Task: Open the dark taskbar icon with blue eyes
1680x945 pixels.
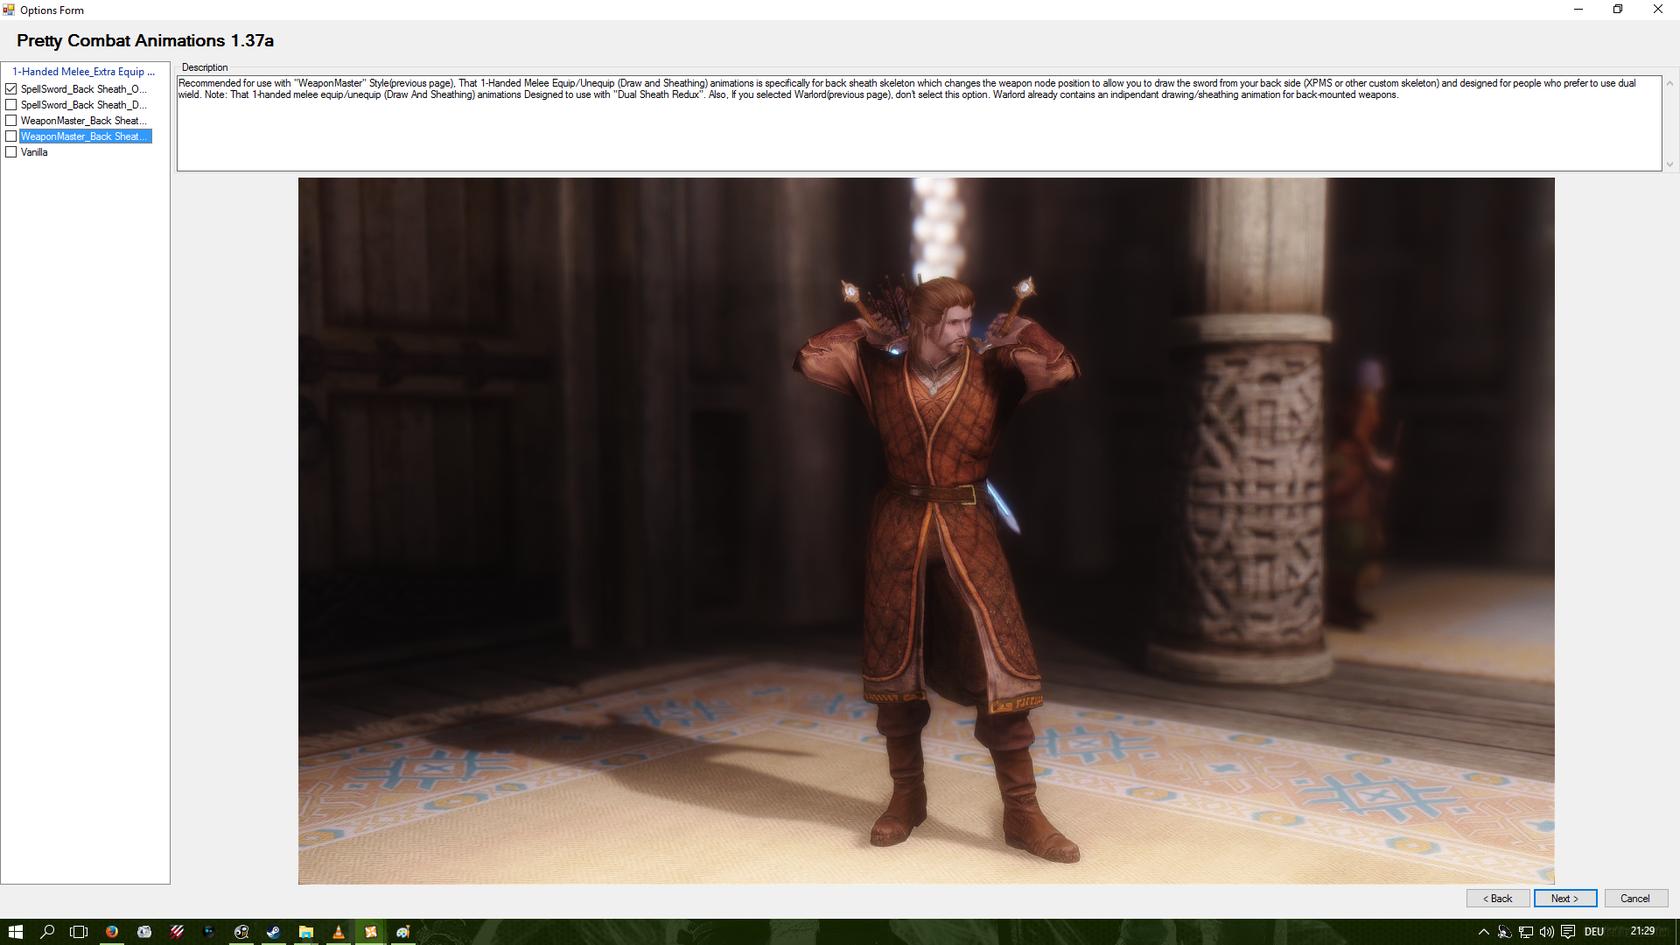Action: (209, 932)
